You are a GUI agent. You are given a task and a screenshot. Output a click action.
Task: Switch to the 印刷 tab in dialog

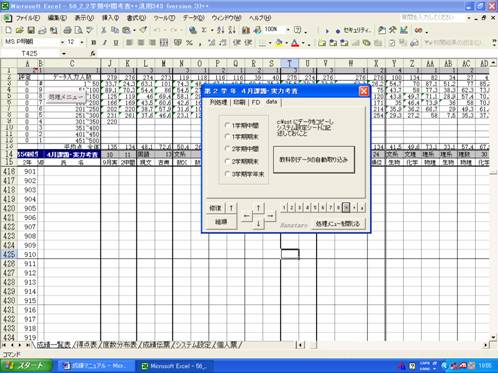point(239,102)
